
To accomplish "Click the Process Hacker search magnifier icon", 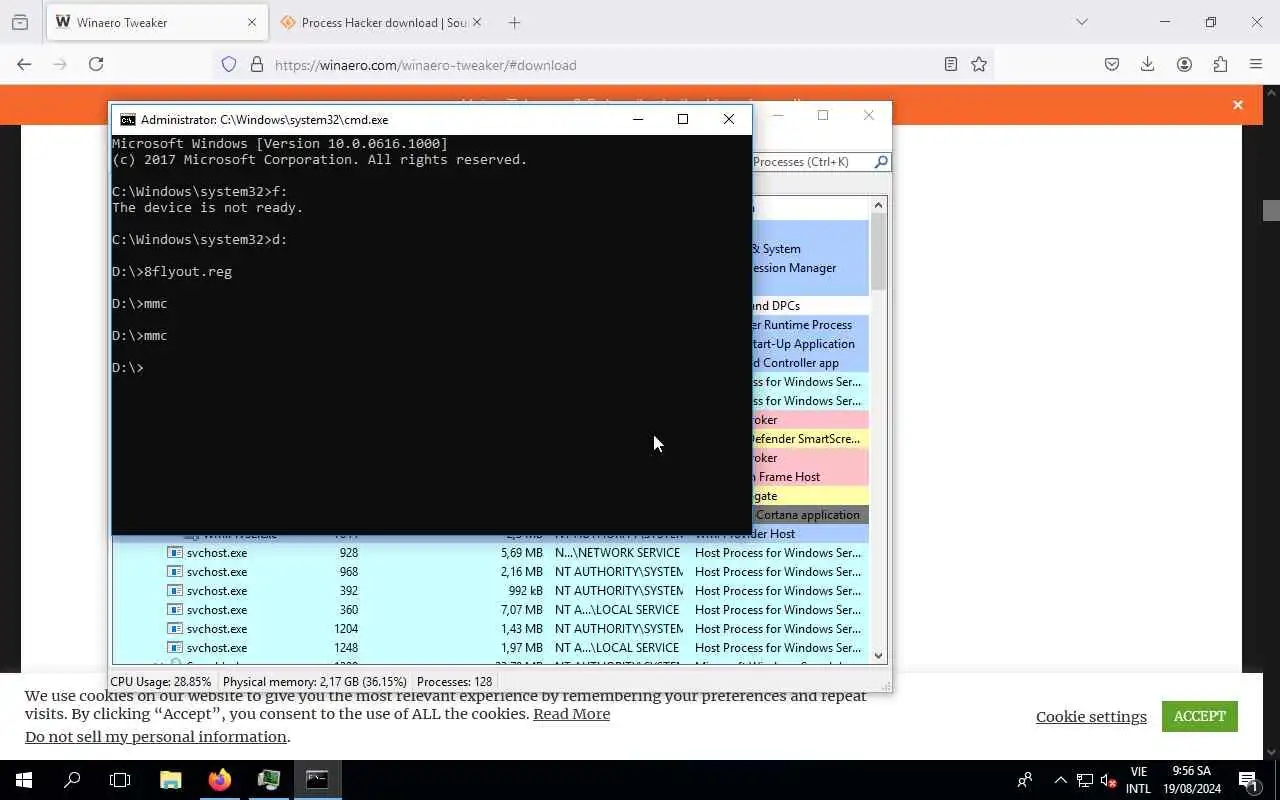I will (881, 161).
